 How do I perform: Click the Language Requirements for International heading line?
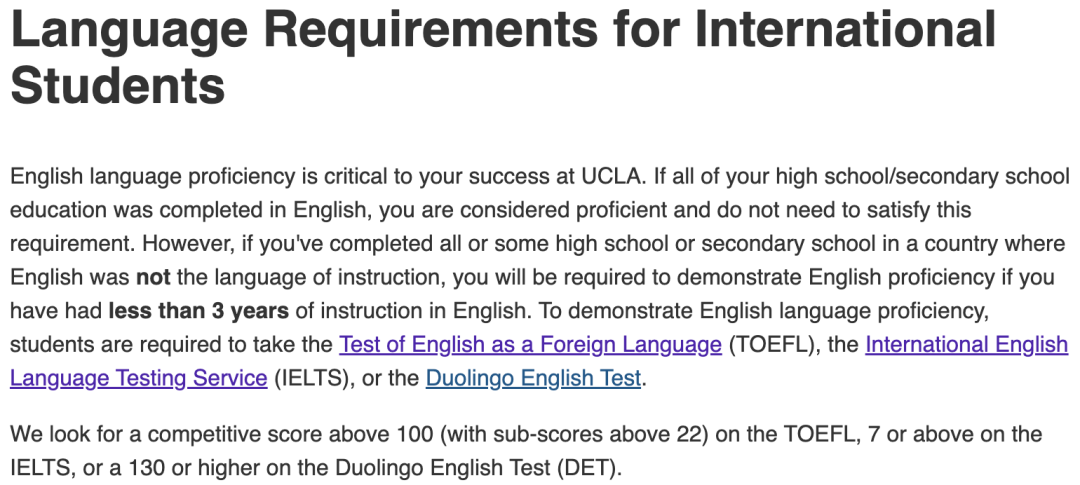(x=503, y=30)
